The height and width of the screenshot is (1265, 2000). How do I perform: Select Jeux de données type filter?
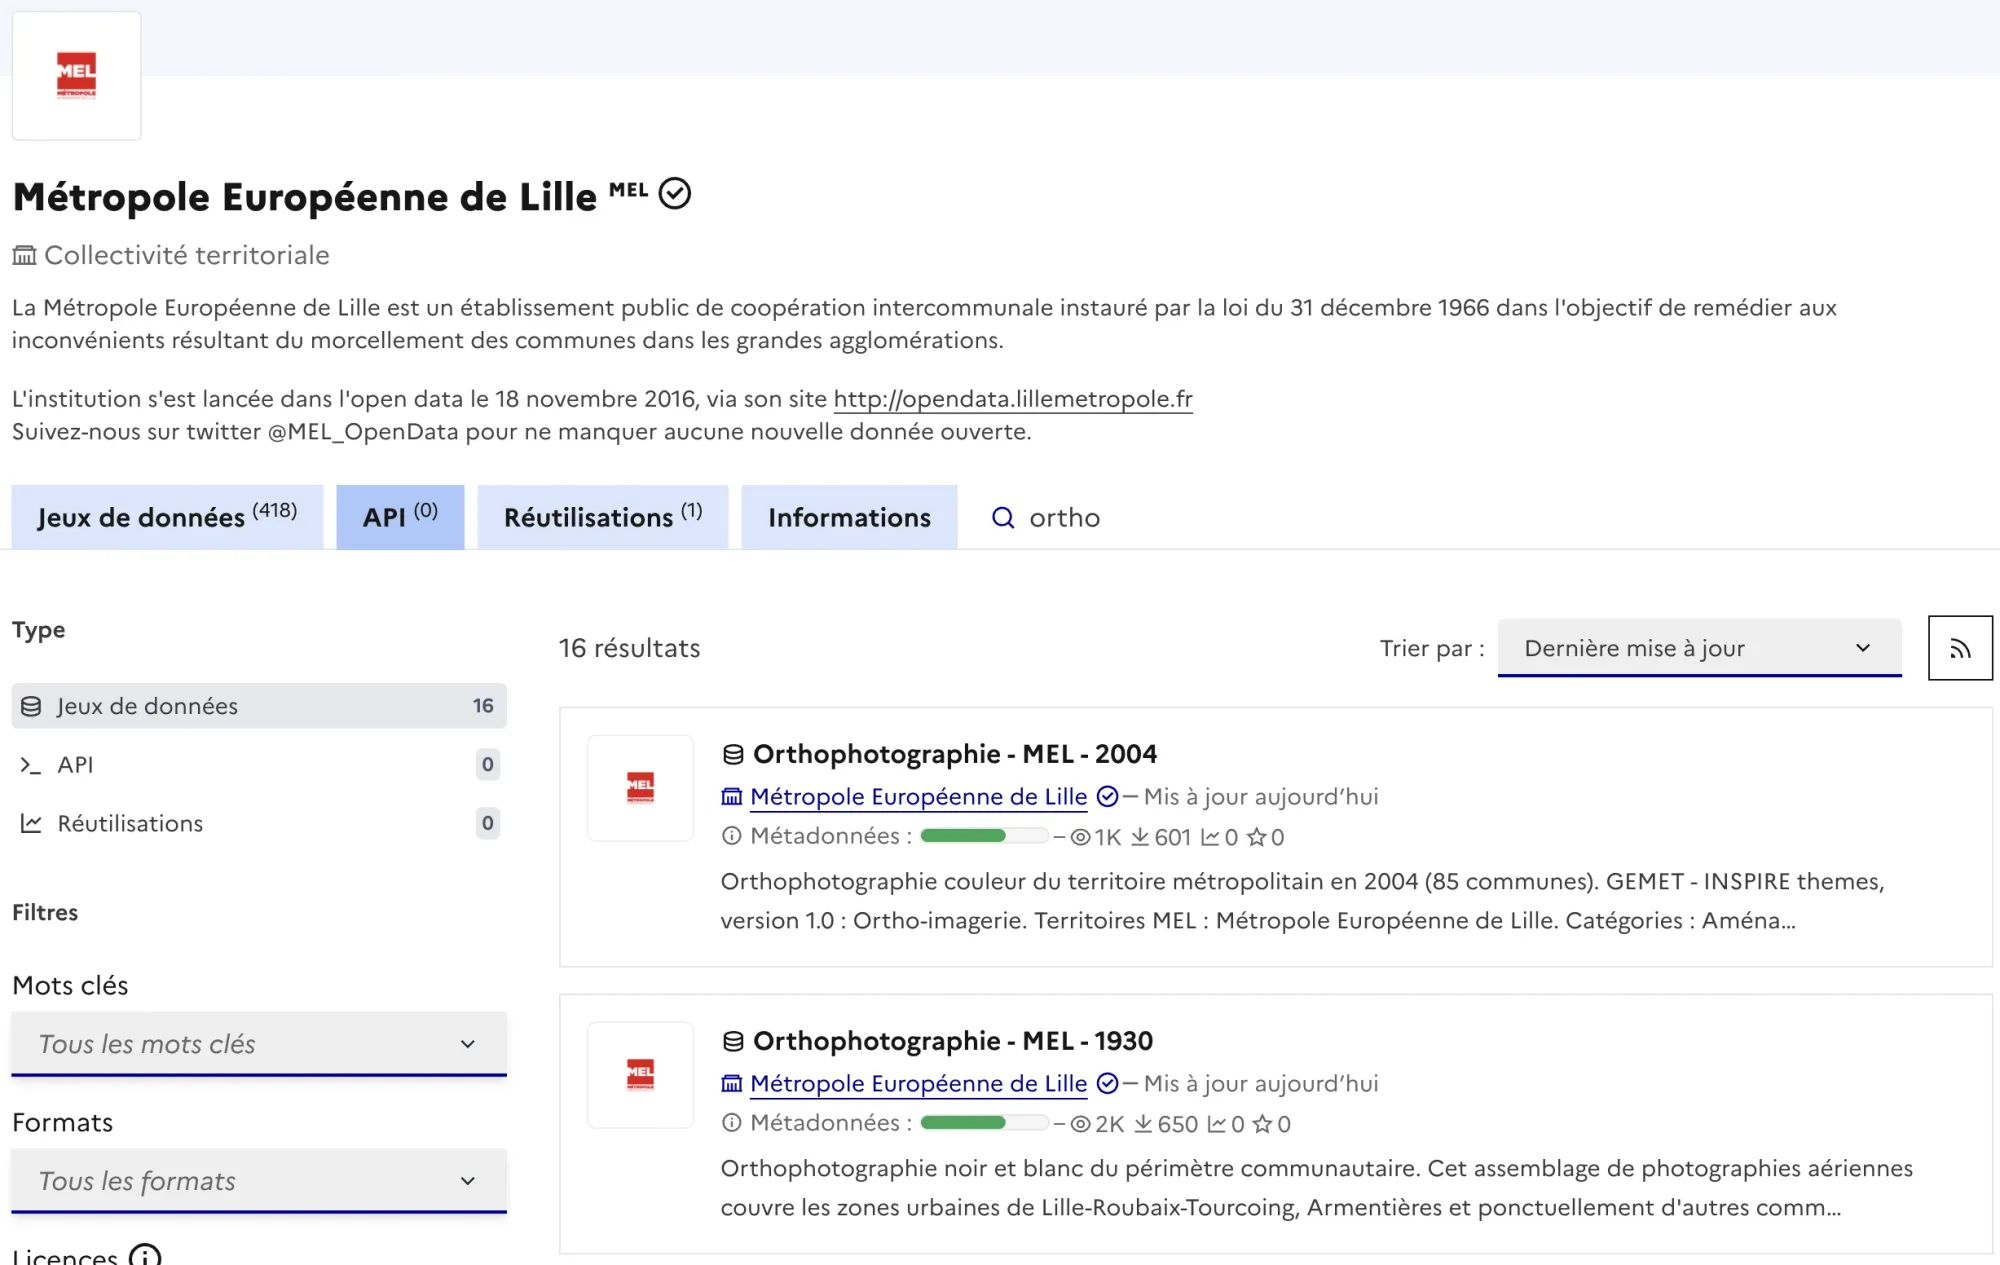[x=259, y=706]
